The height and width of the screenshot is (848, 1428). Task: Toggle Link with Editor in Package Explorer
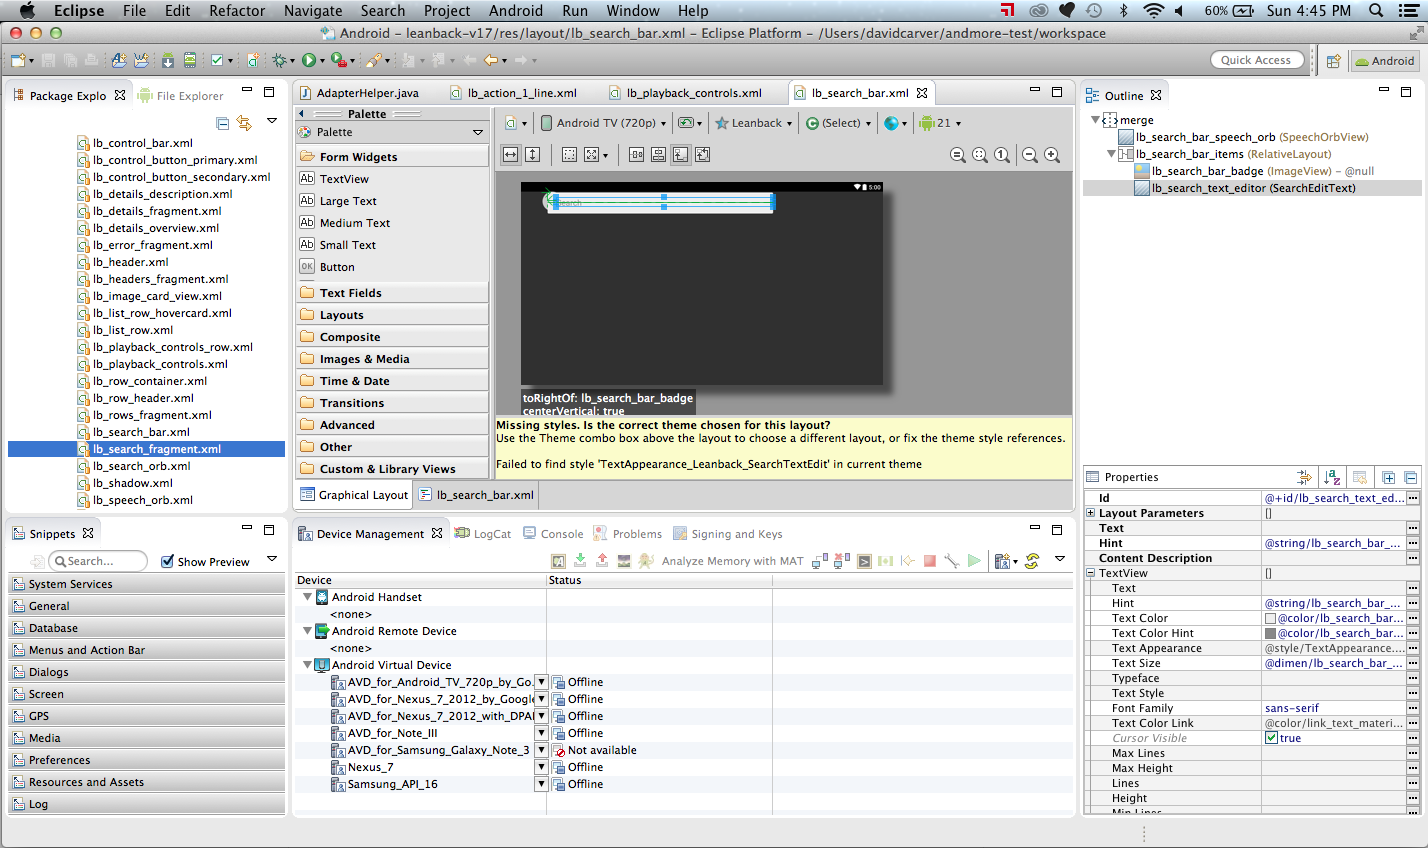[x=245, y=122]
